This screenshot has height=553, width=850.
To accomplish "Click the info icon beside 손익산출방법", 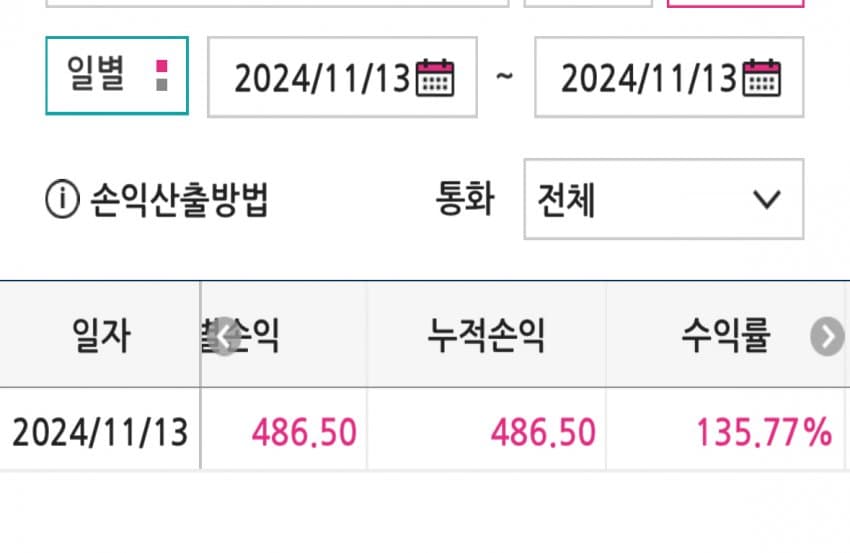I will click(x=62, y=199).
